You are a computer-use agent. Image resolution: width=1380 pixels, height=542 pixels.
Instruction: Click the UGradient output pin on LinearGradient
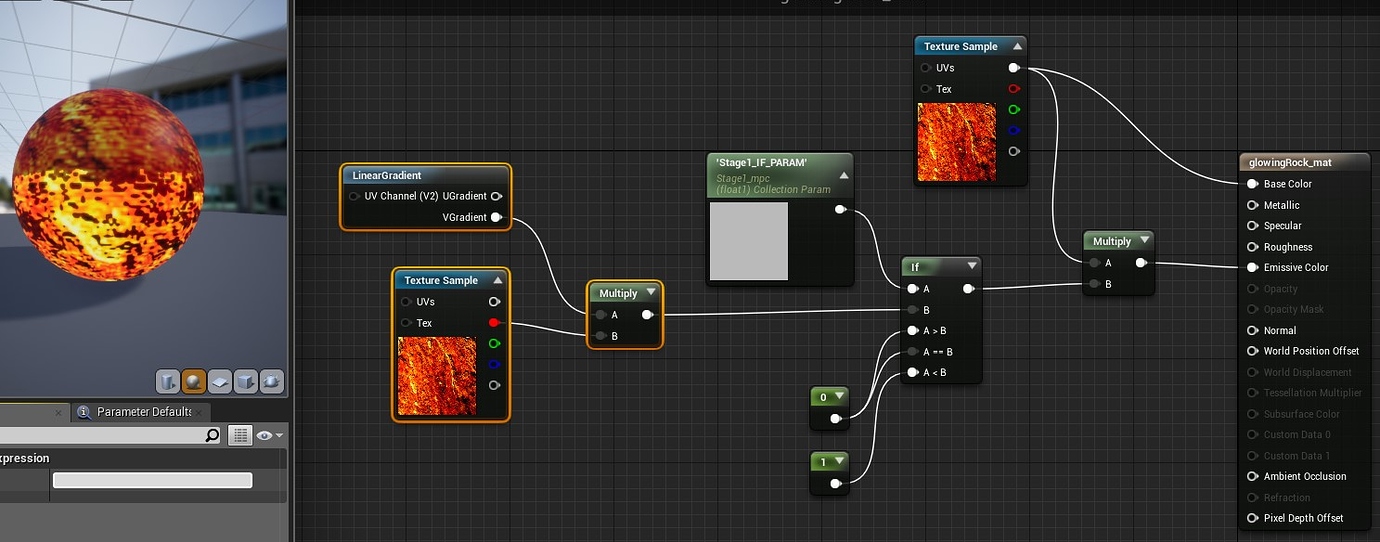[496, 196]
